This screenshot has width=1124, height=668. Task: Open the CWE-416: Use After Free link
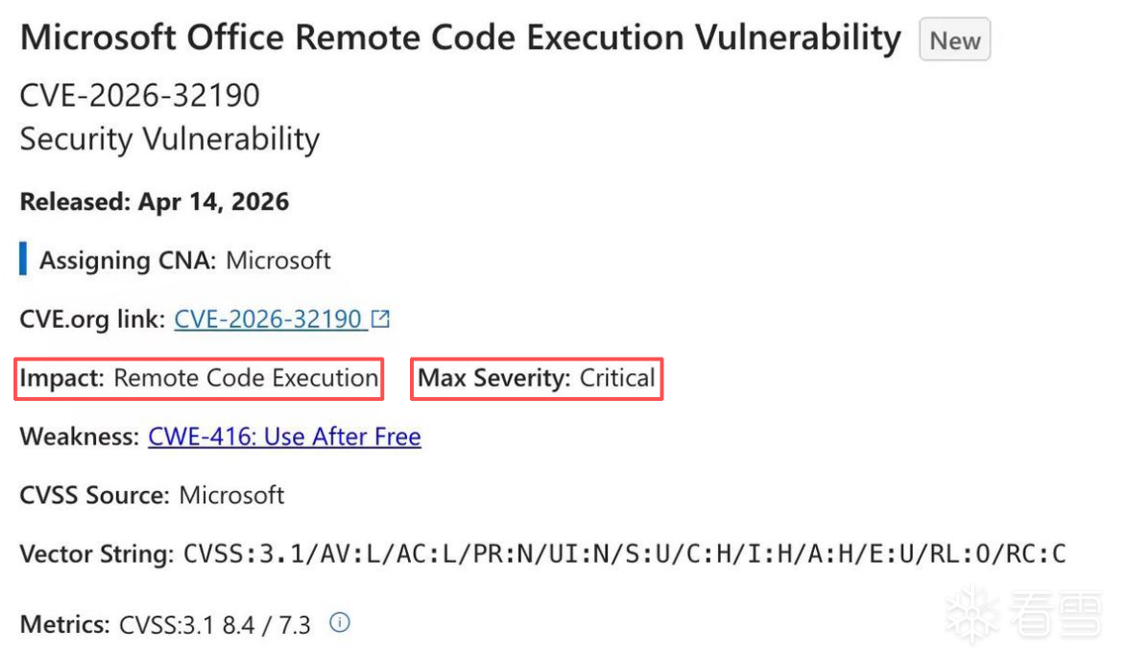point(284,437)
